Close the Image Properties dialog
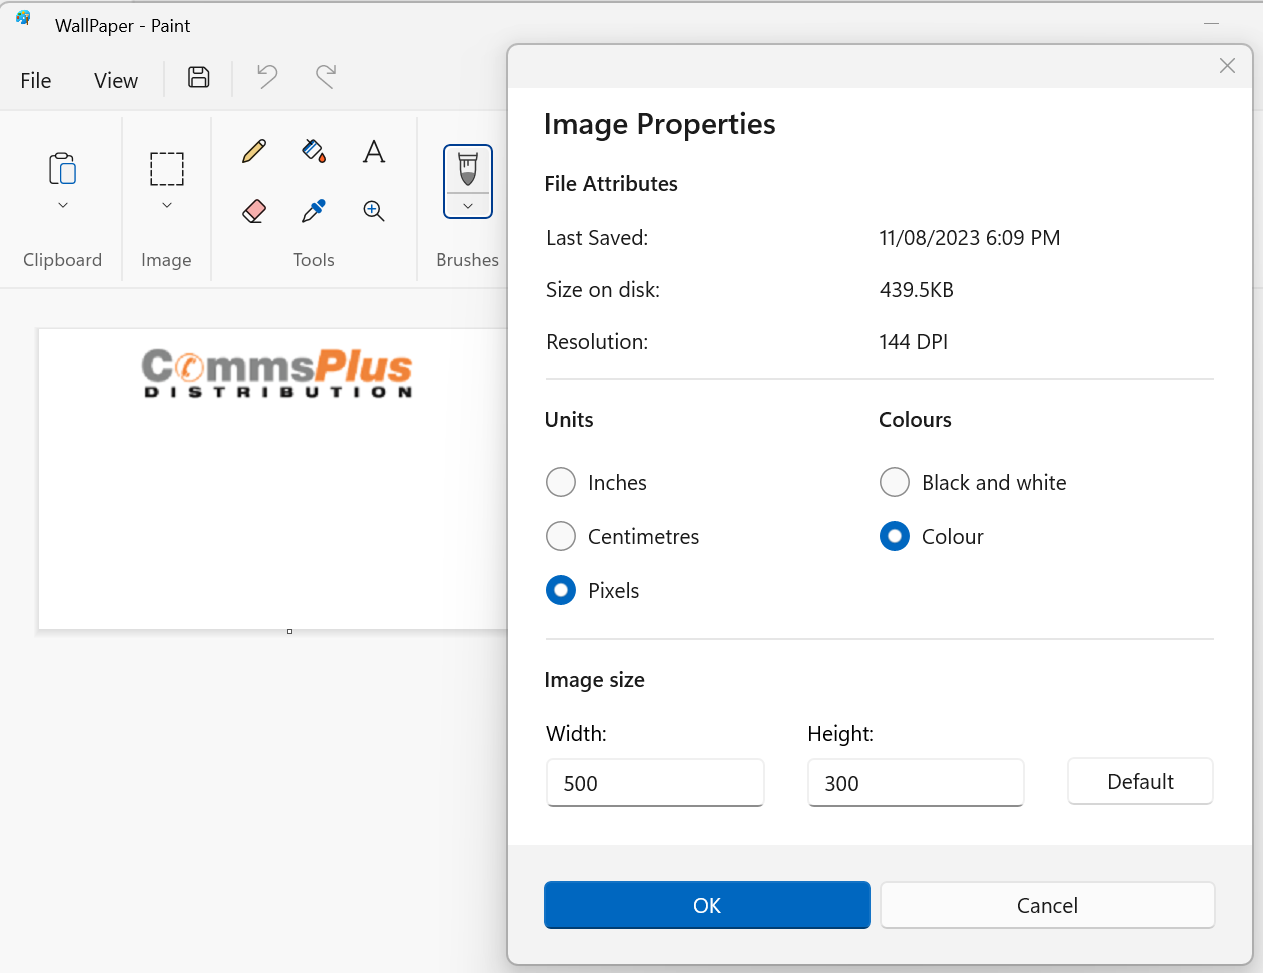The width and height of the screenshot is (1263, 973). pos(1227,66)
